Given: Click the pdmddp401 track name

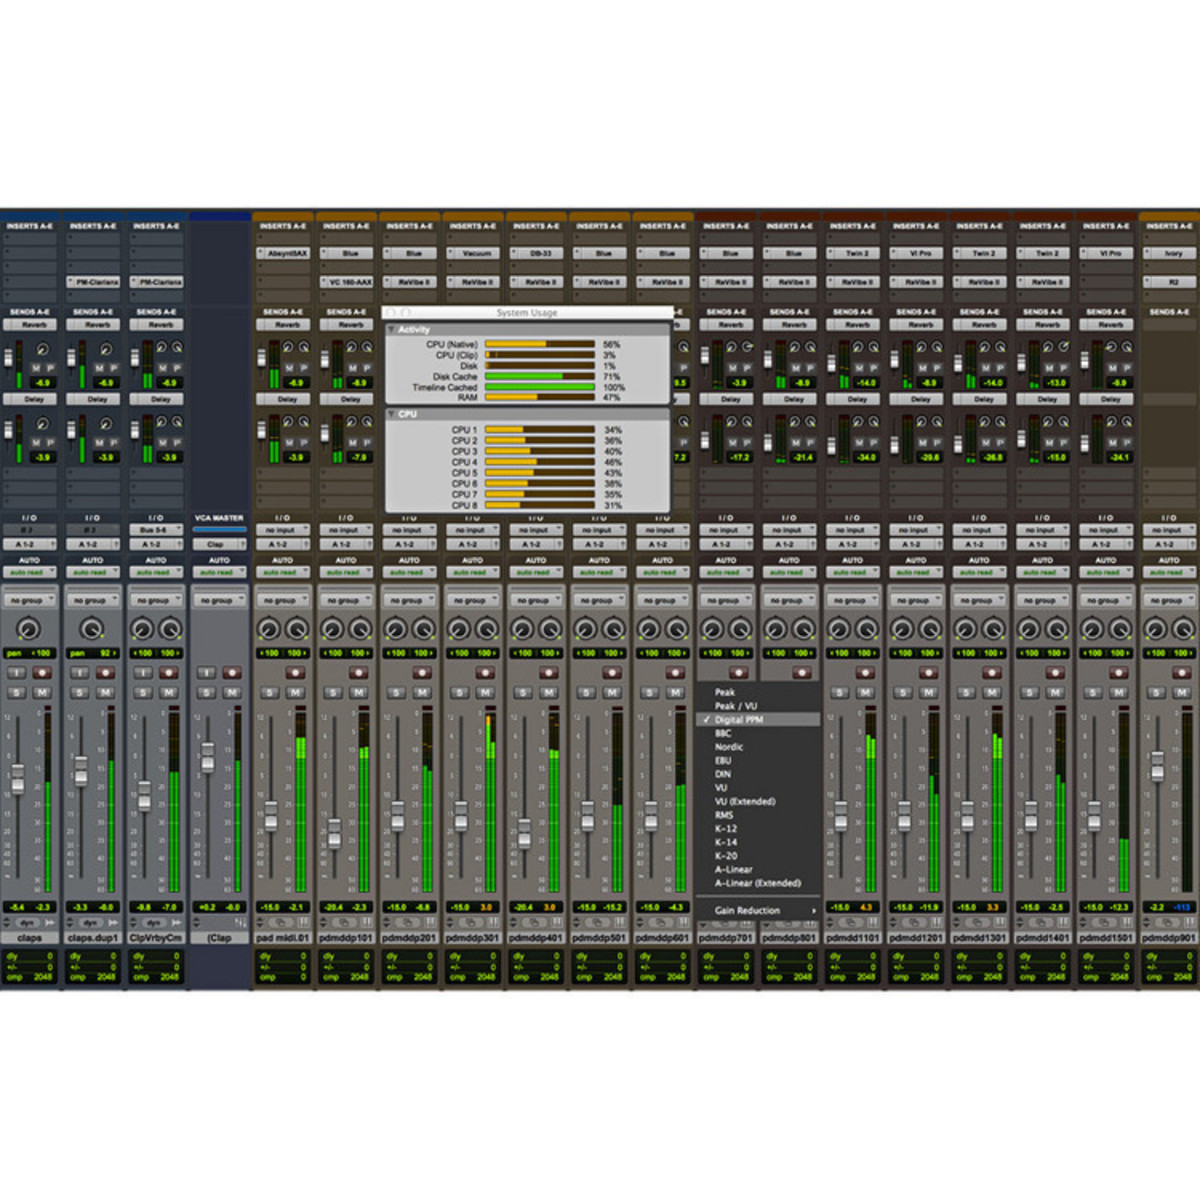Looking at the screenshot, I should pos(535,938).
